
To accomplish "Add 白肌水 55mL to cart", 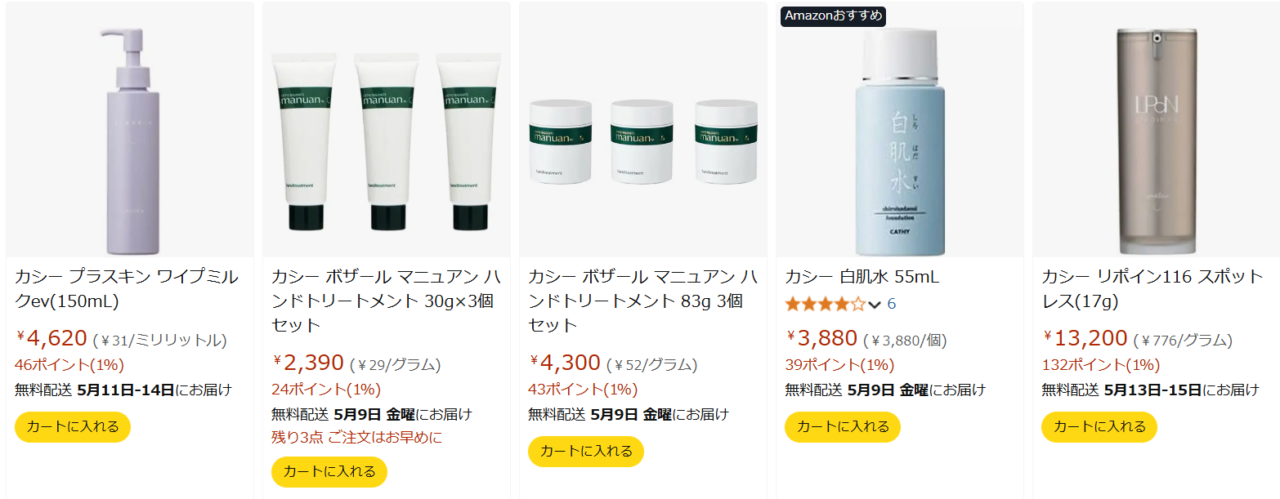I will click(843, 427).
